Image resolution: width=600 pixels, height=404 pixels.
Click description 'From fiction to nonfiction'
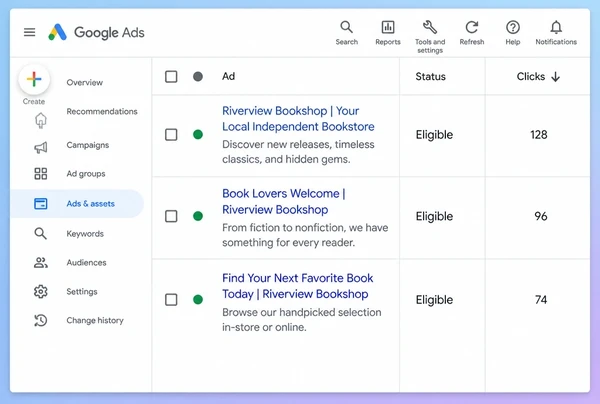pos(305,235)
